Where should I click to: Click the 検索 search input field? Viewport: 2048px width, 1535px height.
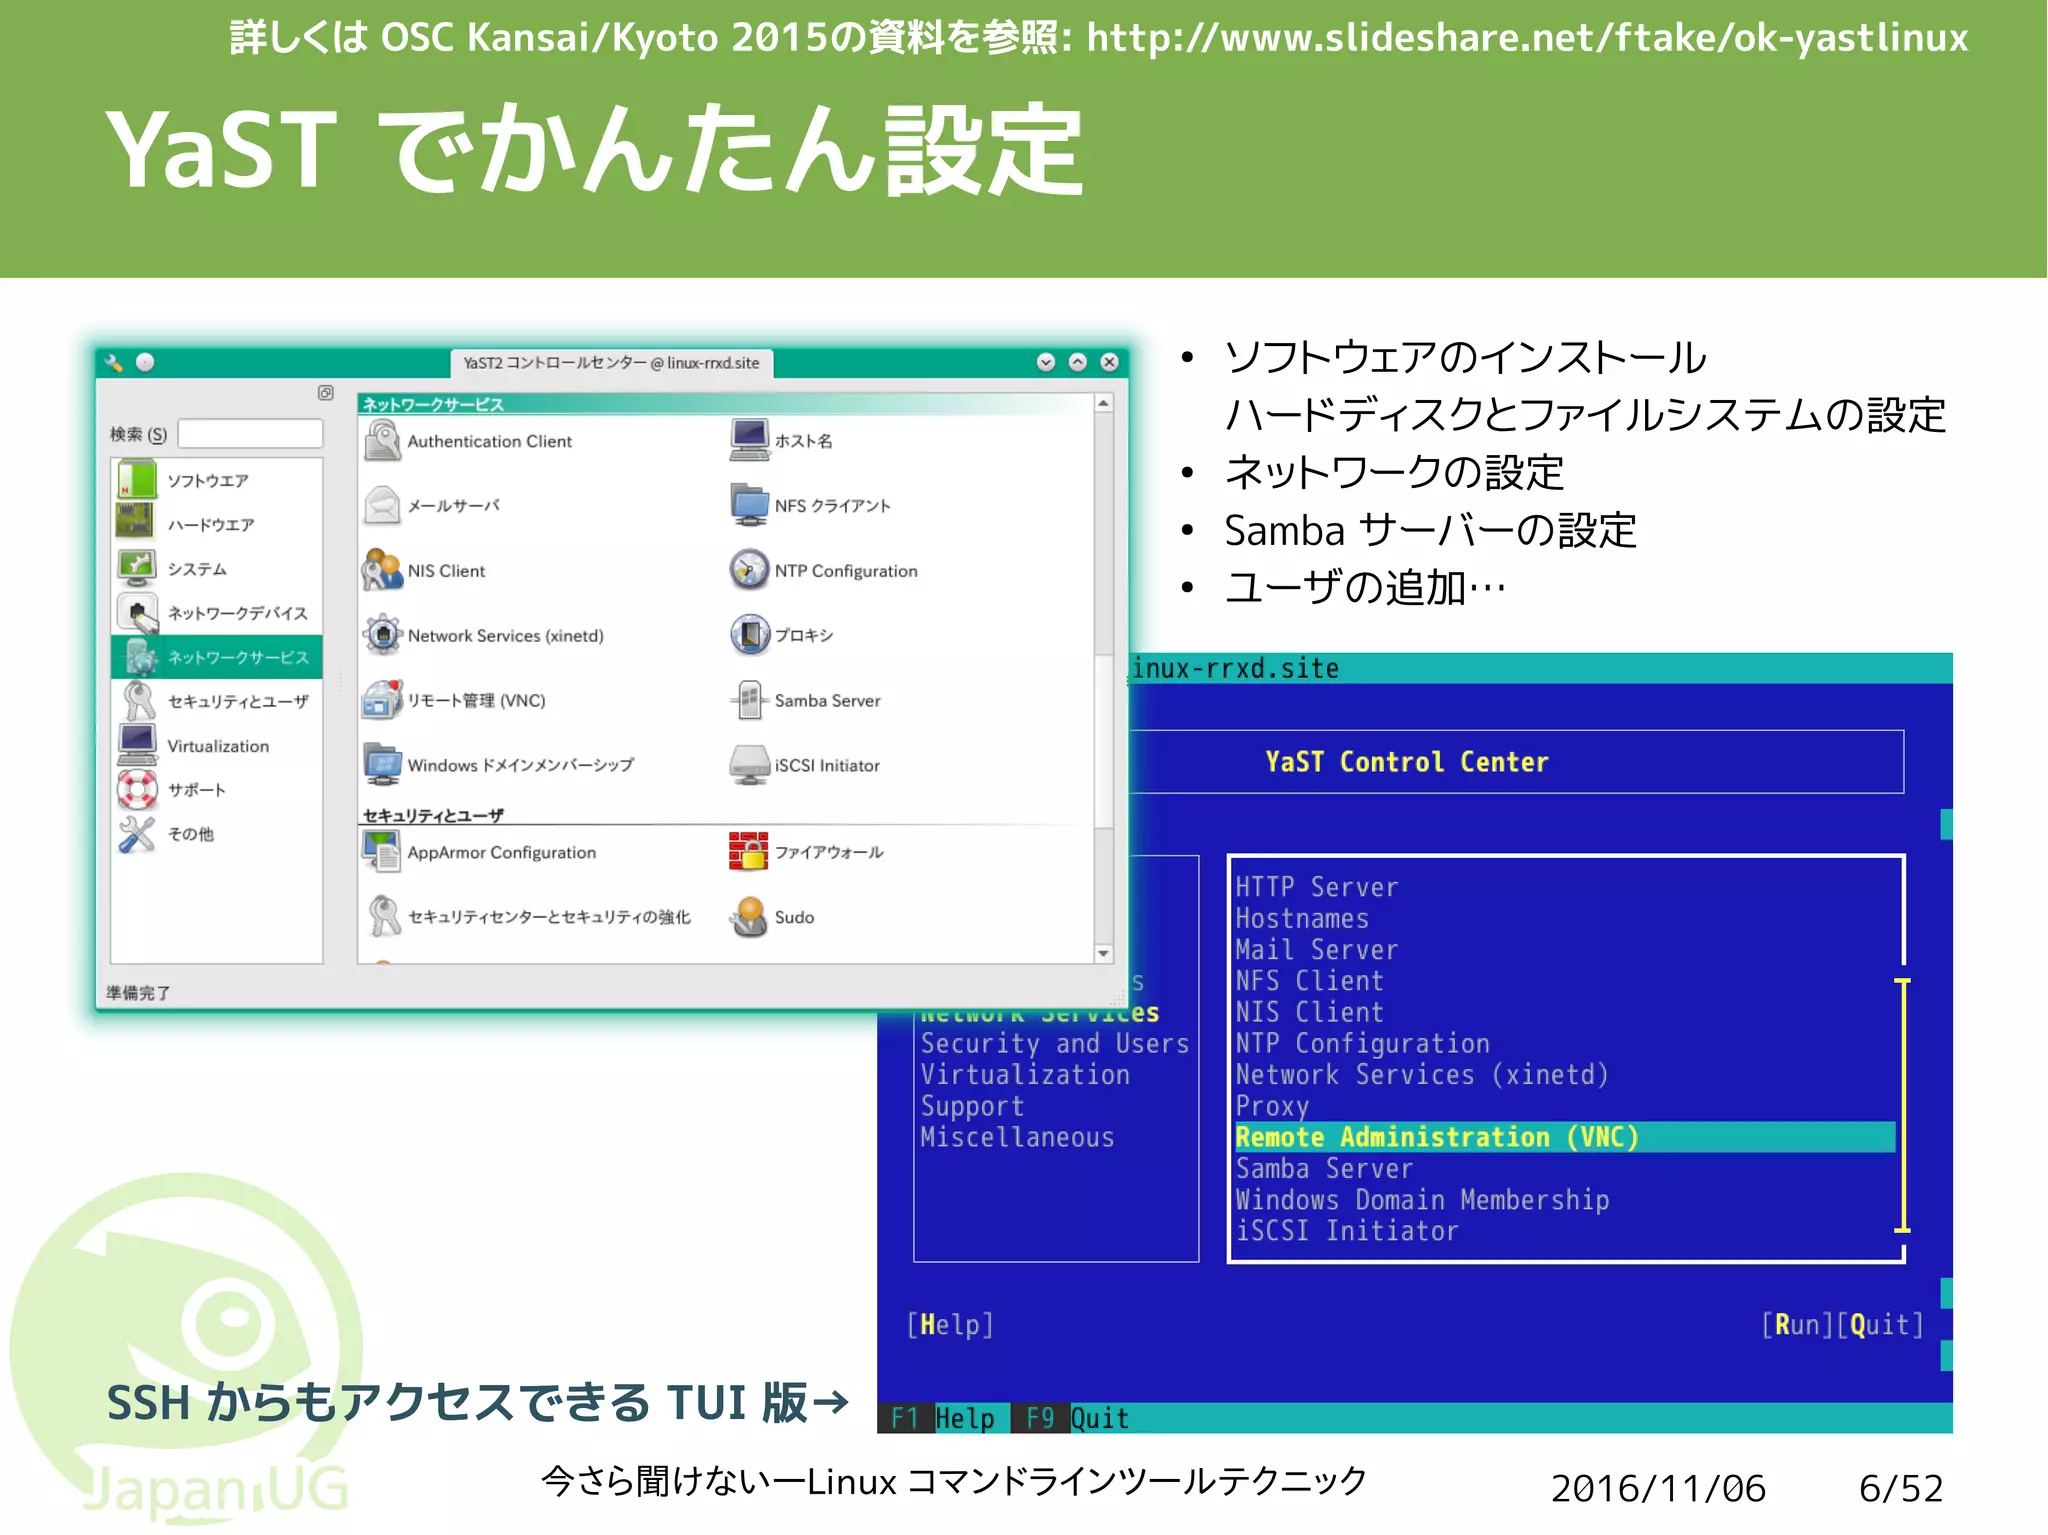coord(250,434)
